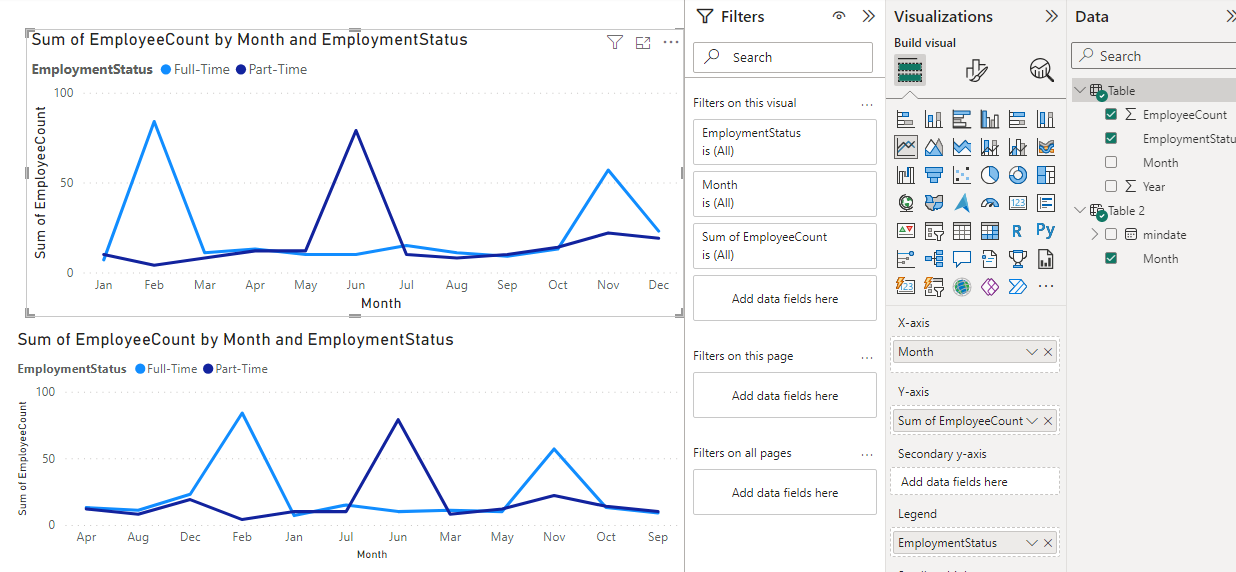Choose the slicer visual with funnel
This screenshot has width=1236, height=572.
point(934,231)
